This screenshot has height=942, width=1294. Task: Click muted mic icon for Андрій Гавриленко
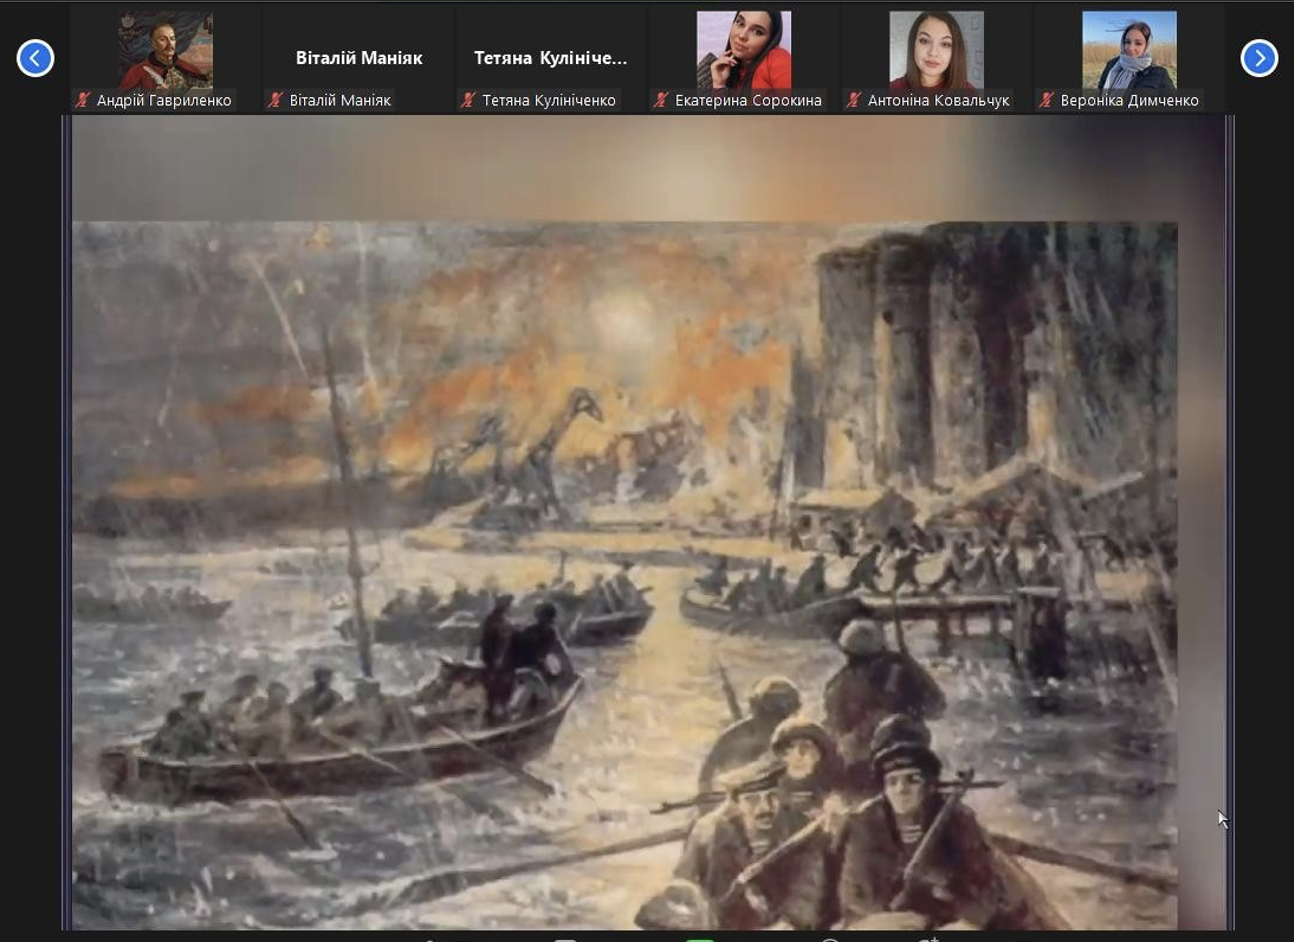(x=83, y=100)
